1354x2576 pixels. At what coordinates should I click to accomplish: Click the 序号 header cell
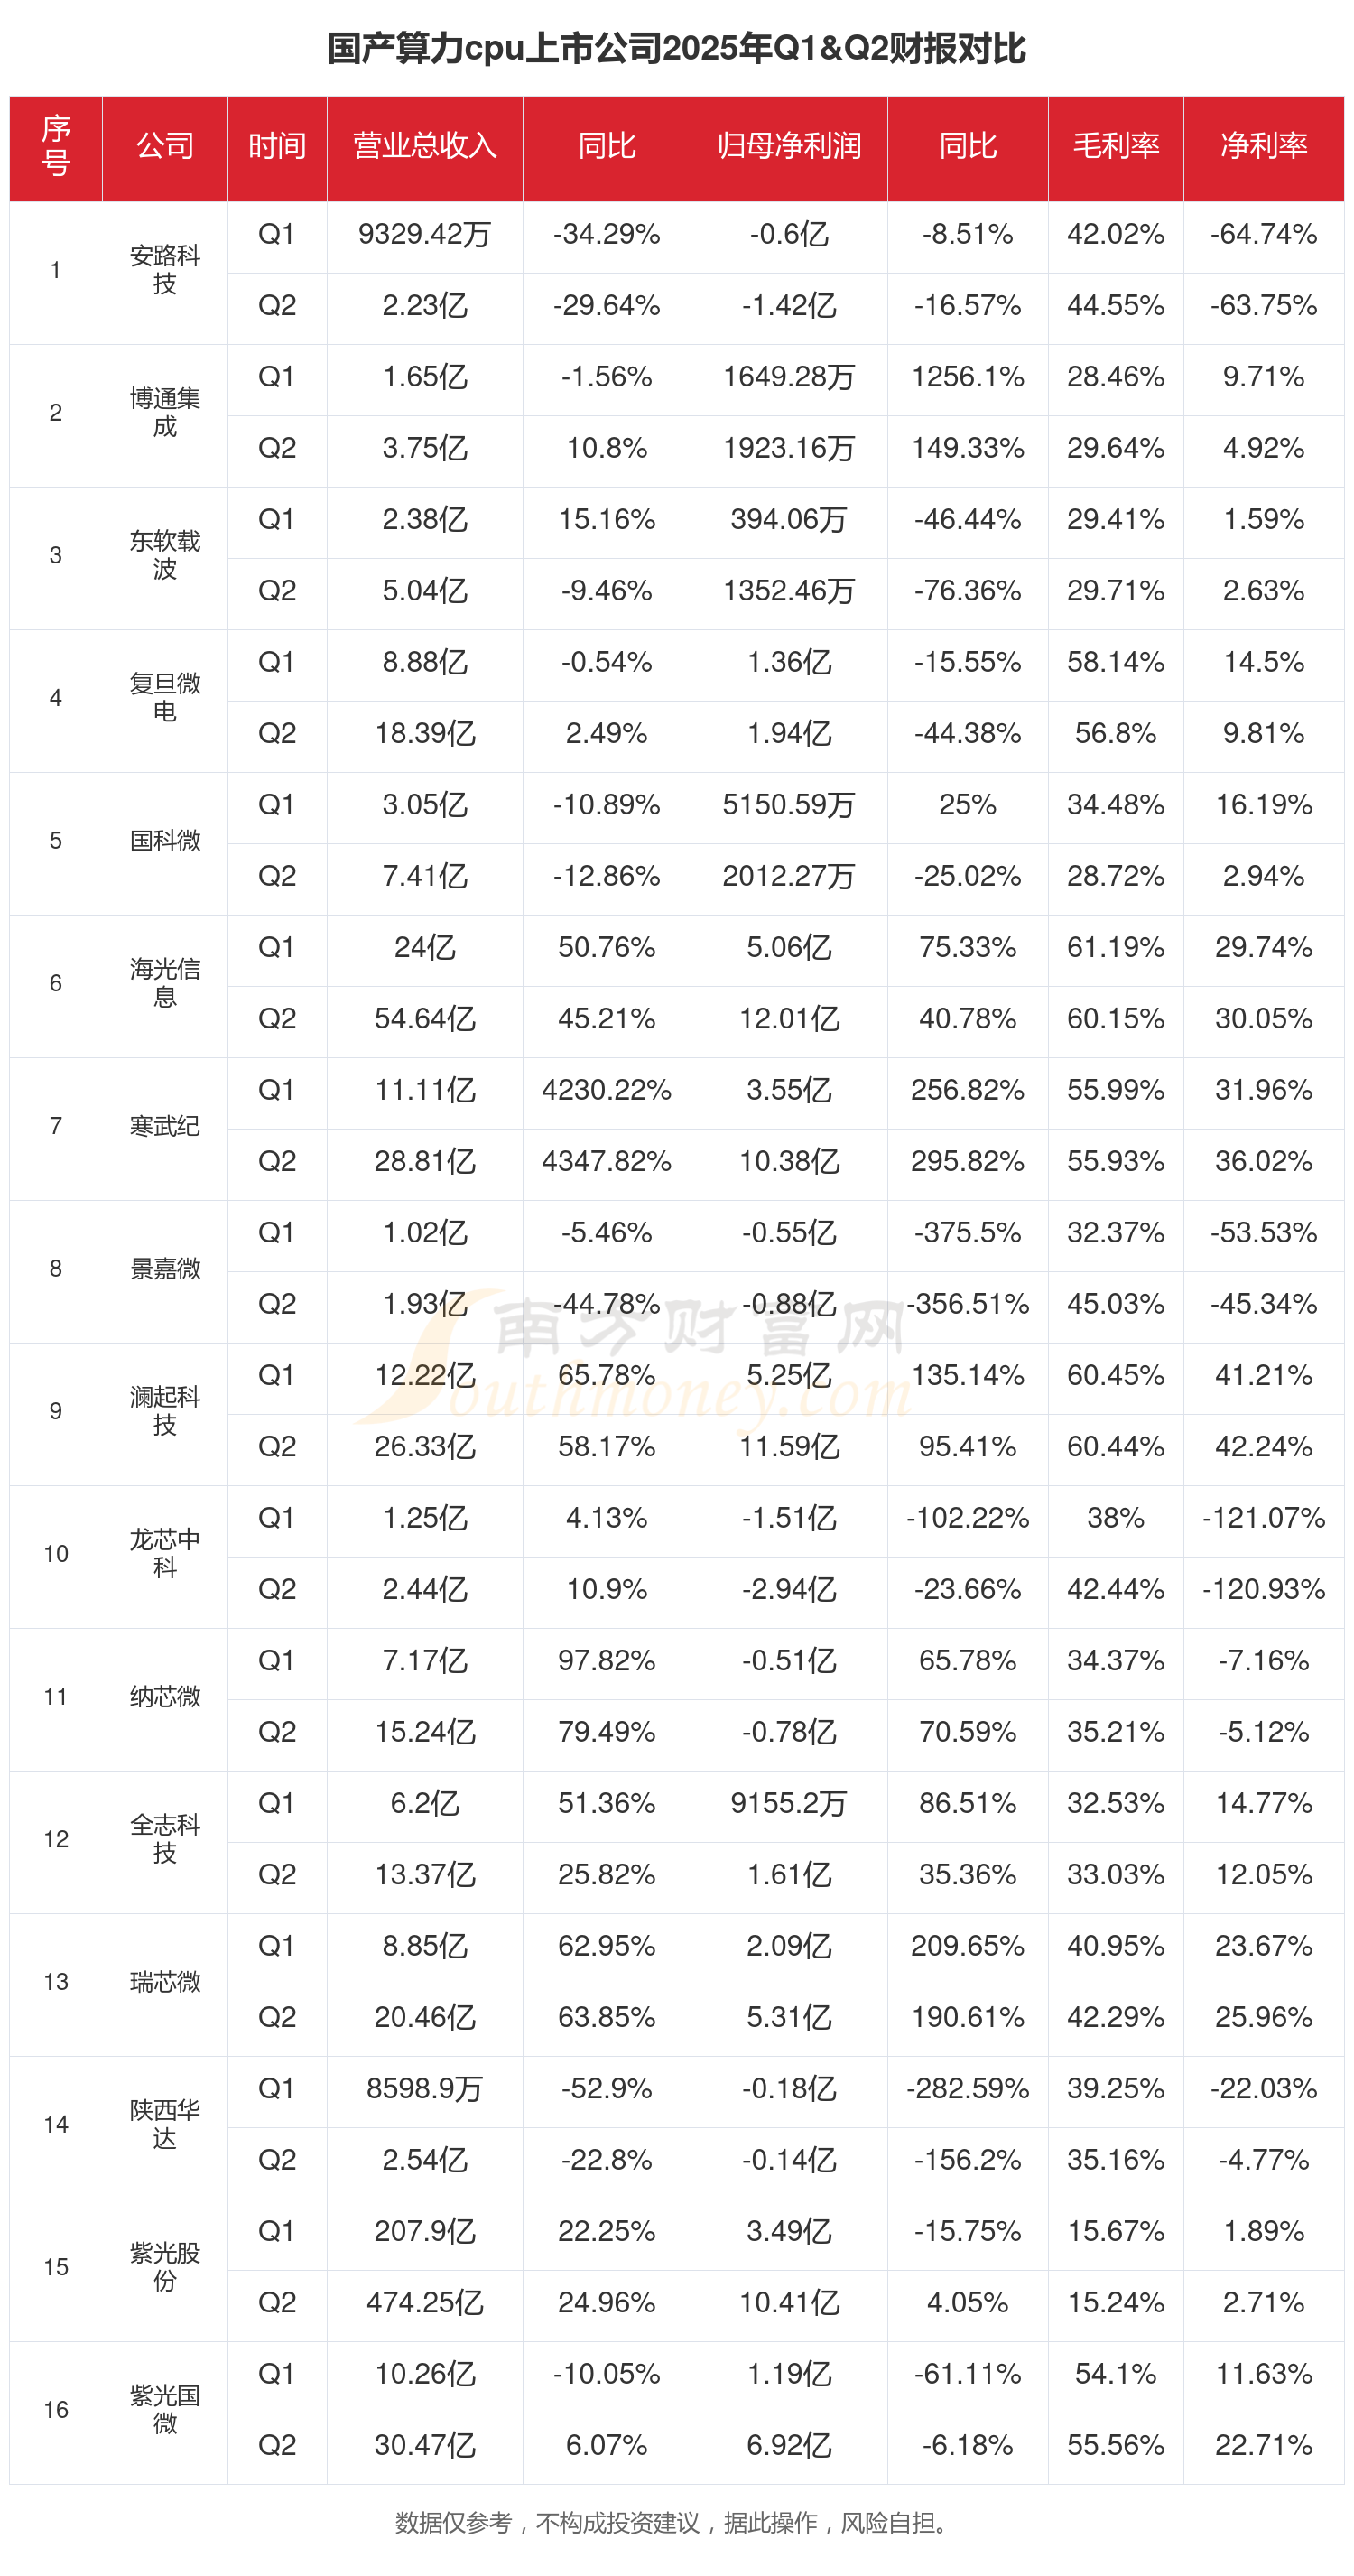click(x=56, y=147)
